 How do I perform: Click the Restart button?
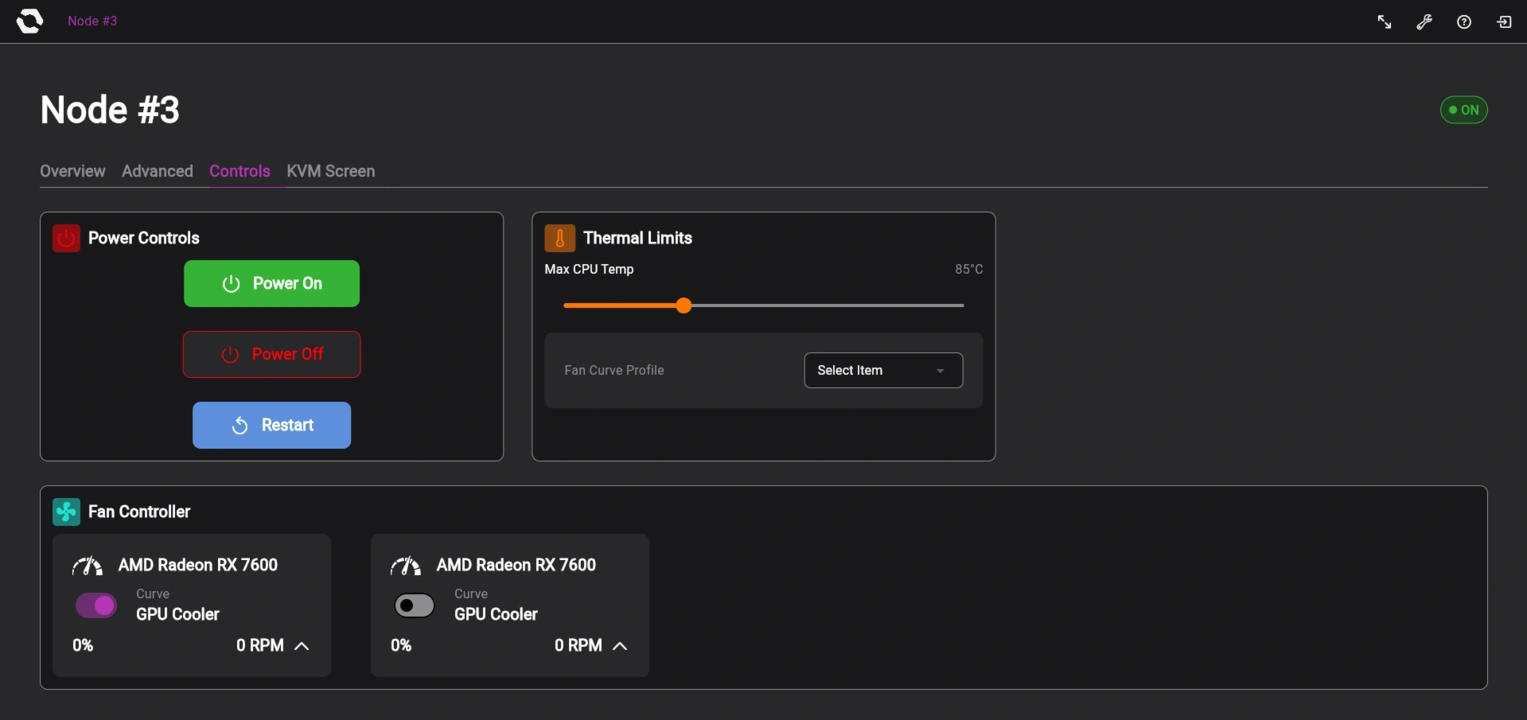pos(271,425)
